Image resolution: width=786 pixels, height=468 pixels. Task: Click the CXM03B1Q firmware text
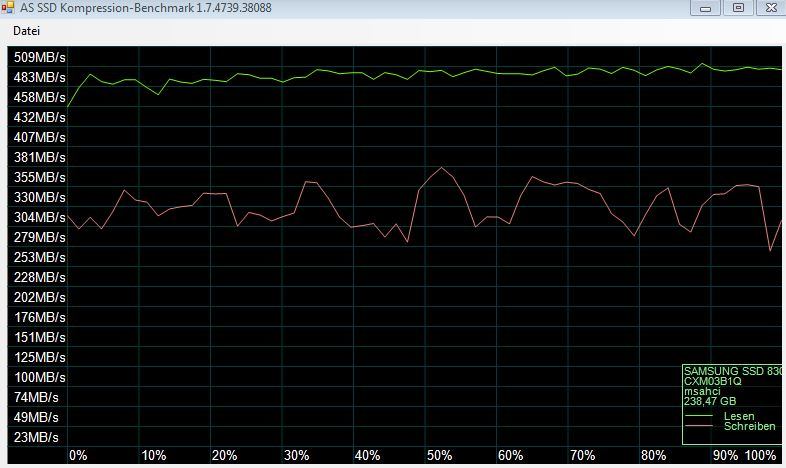pyautogui.click(x=712, y=381)
